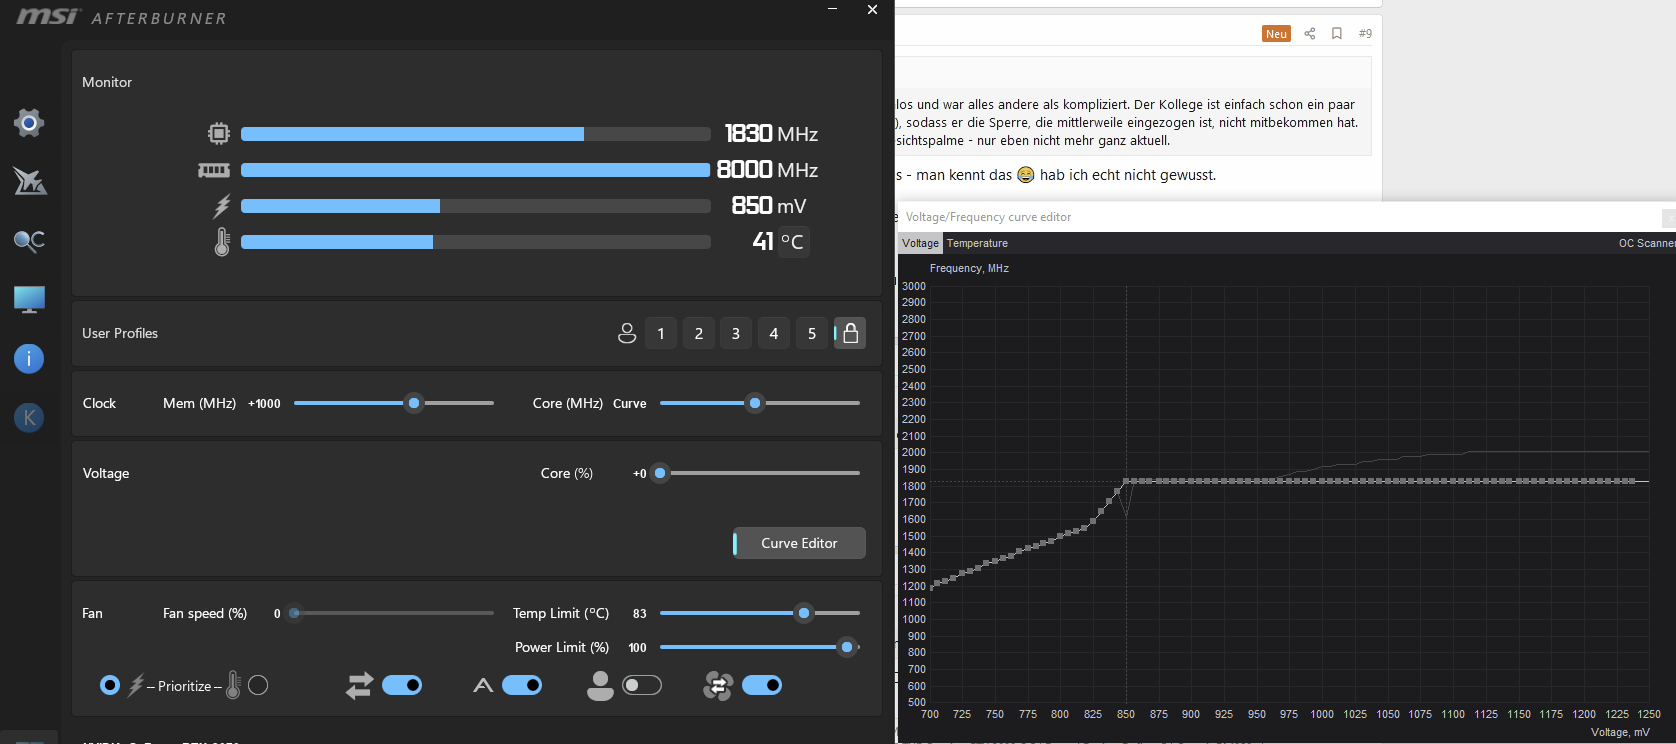Screen dimensions: 1676x744
Task: Click the temperature °C unit toggle
Action: coord(792,242)
